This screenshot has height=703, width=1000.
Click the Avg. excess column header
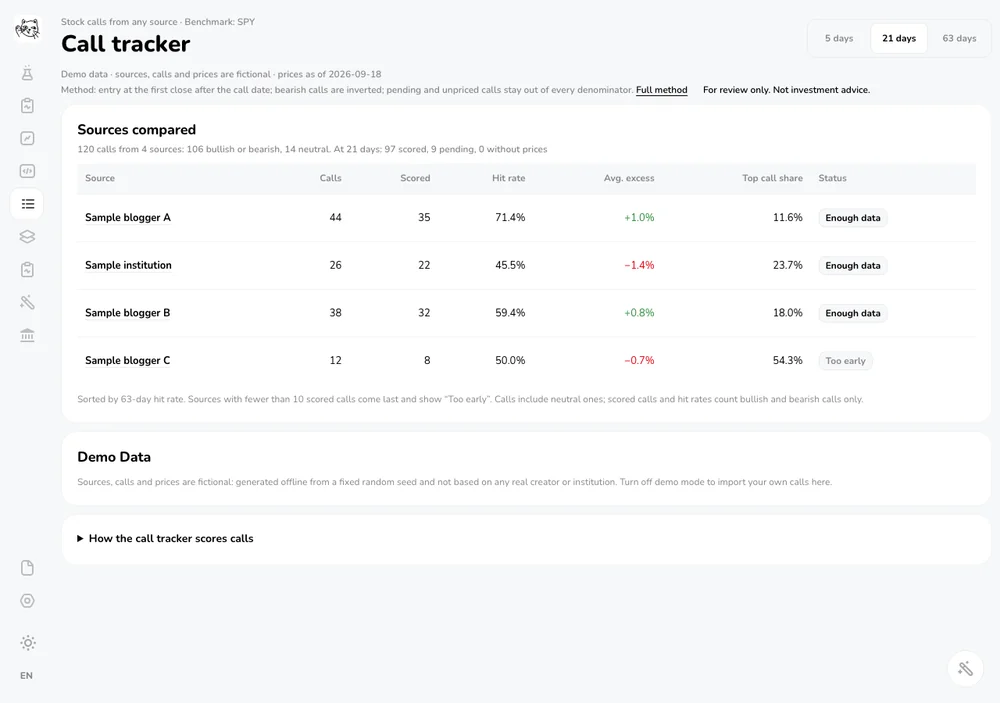[629, 178]
